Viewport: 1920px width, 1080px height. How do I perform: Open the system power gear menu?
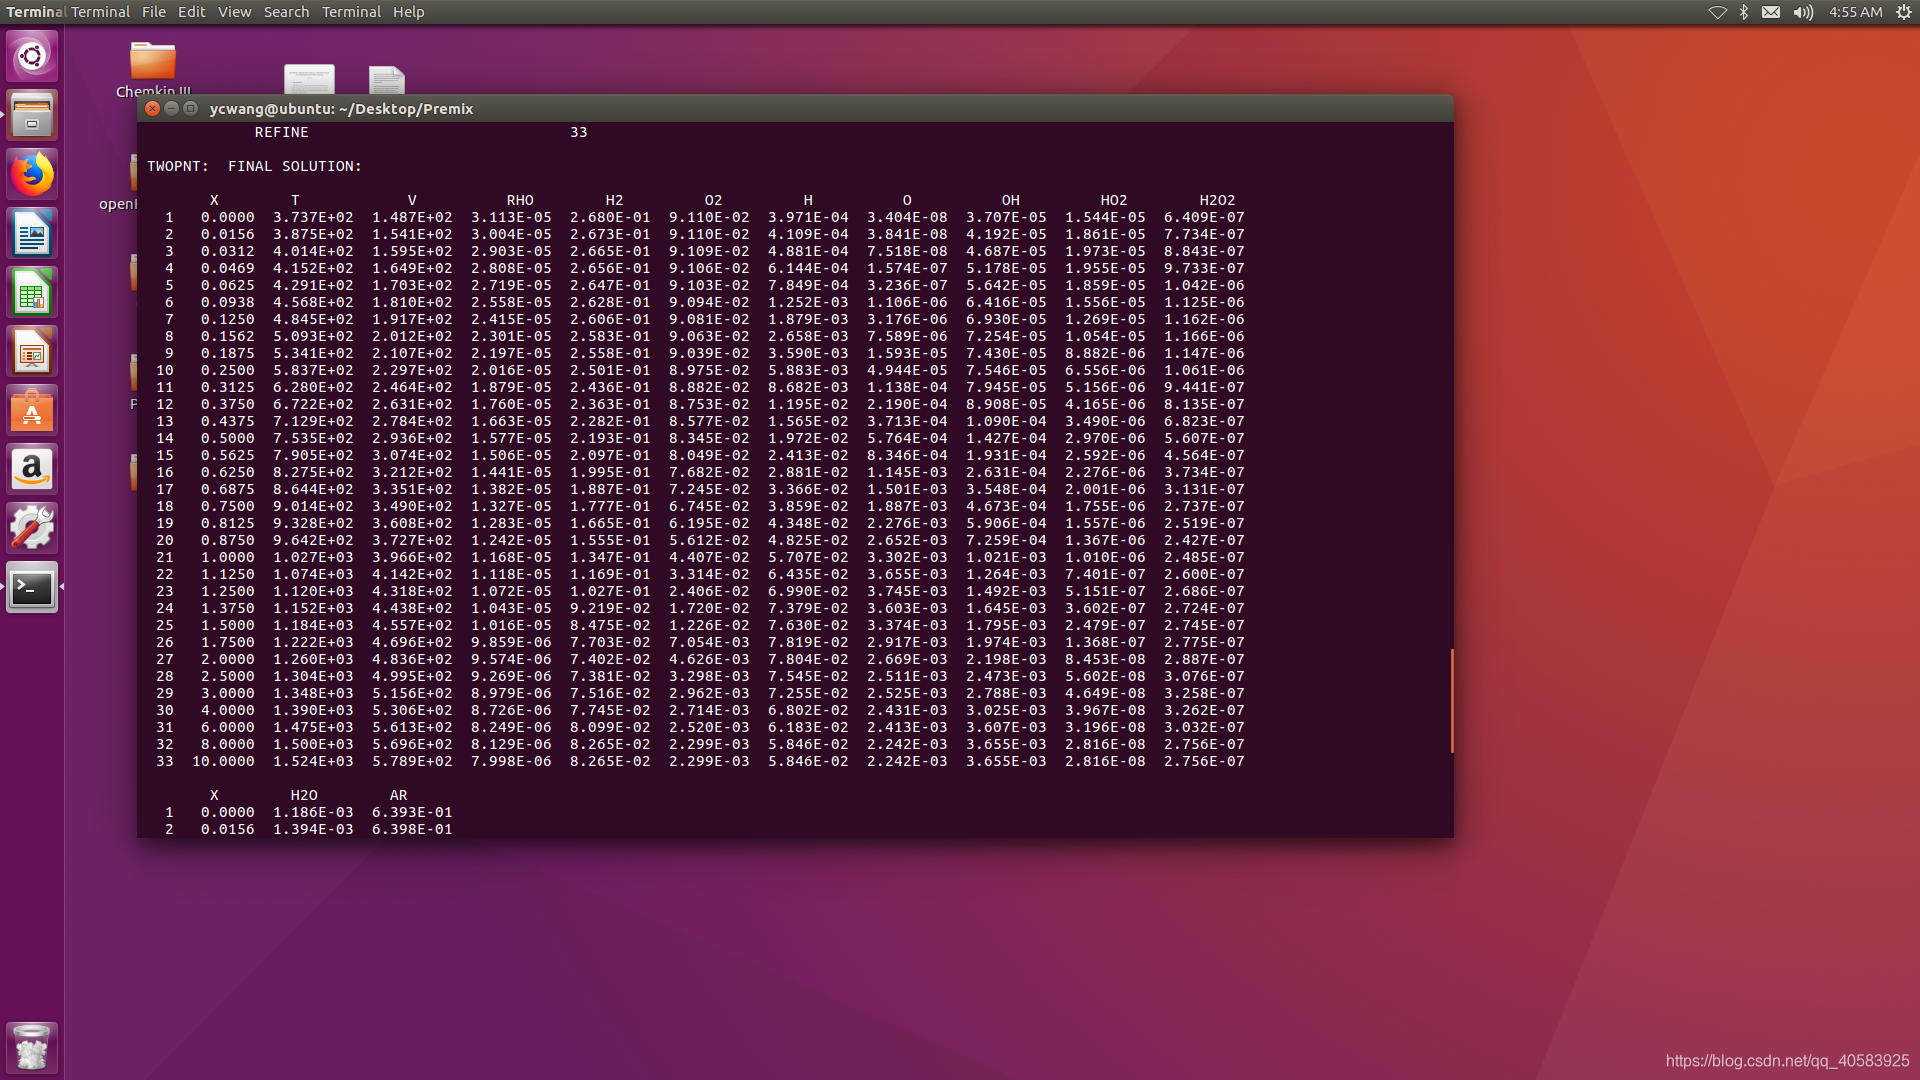click(1903, 12)
